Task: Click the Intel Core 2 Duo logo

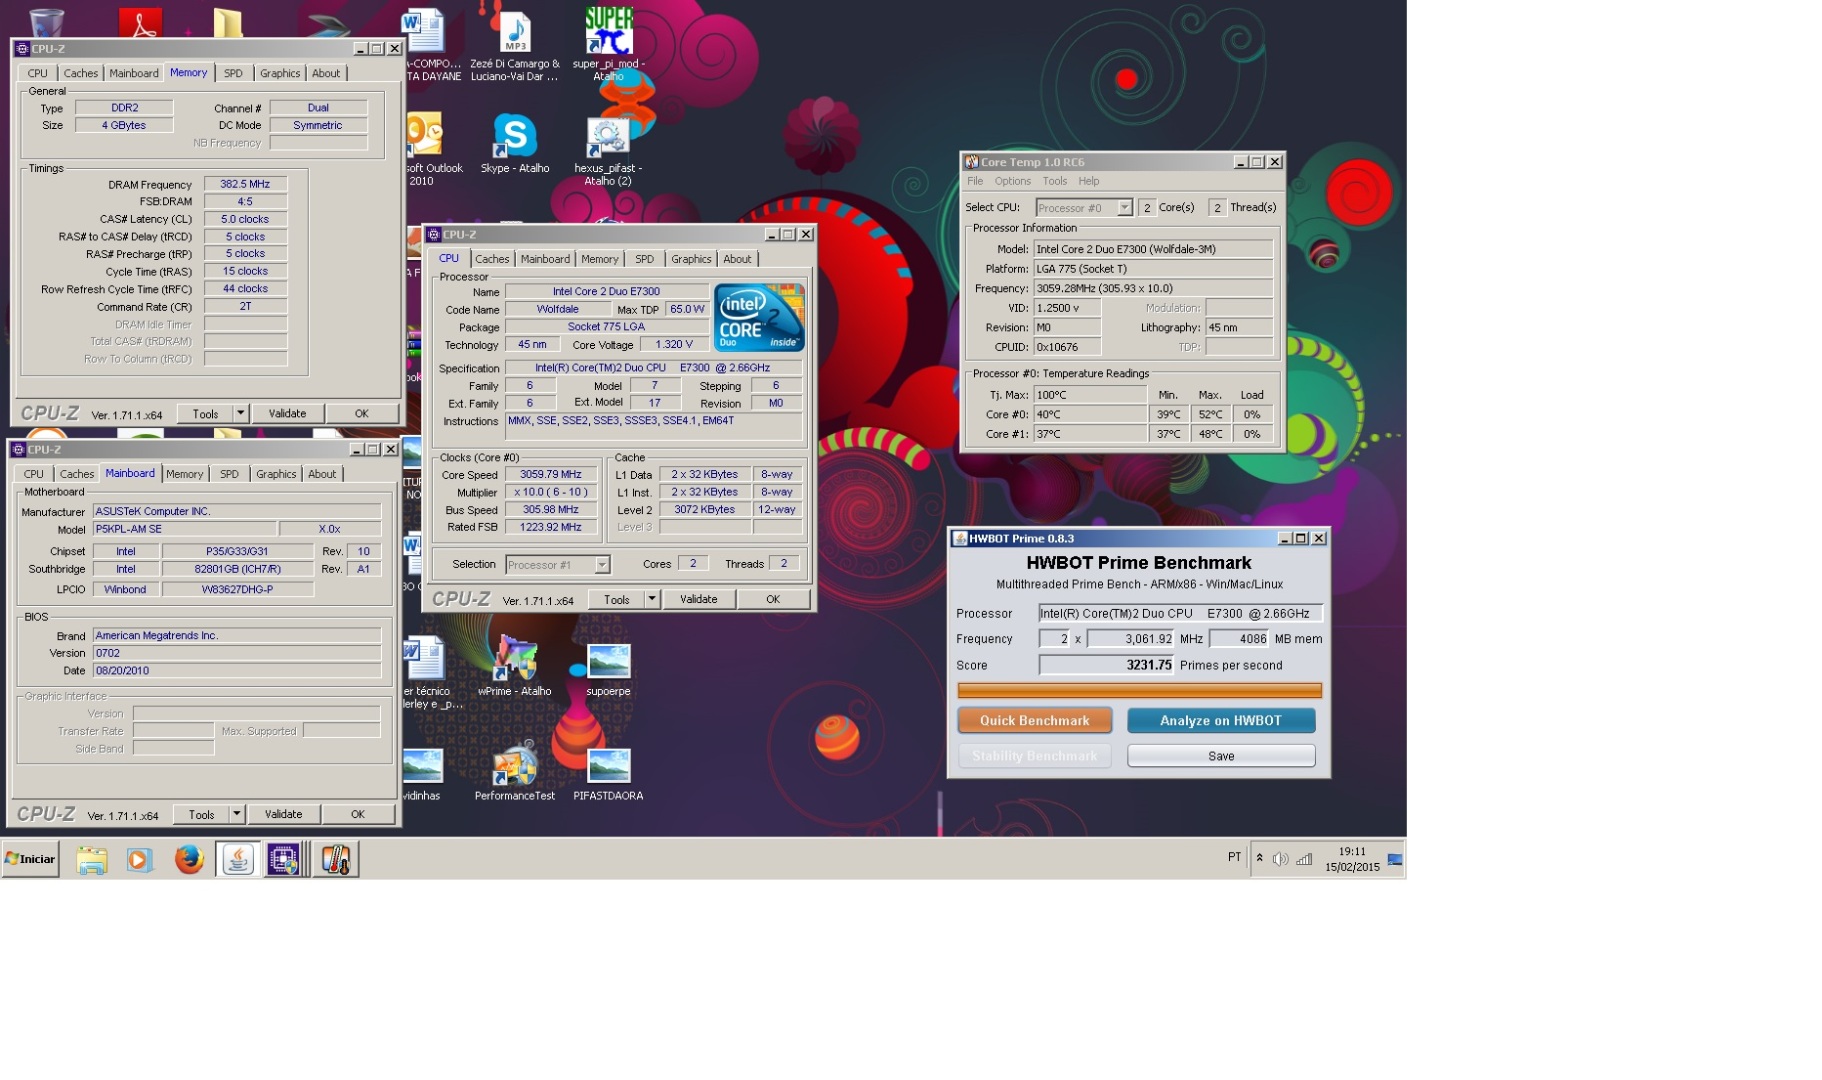Action: pyautogui.click(x=759, y=317)
